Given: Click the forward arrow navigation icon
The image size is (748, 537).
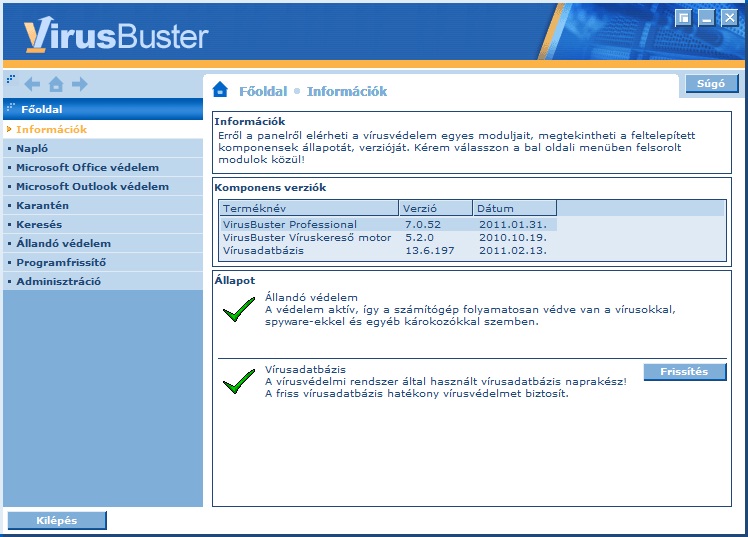Looking at the screenshot, I should coord(80,84).
